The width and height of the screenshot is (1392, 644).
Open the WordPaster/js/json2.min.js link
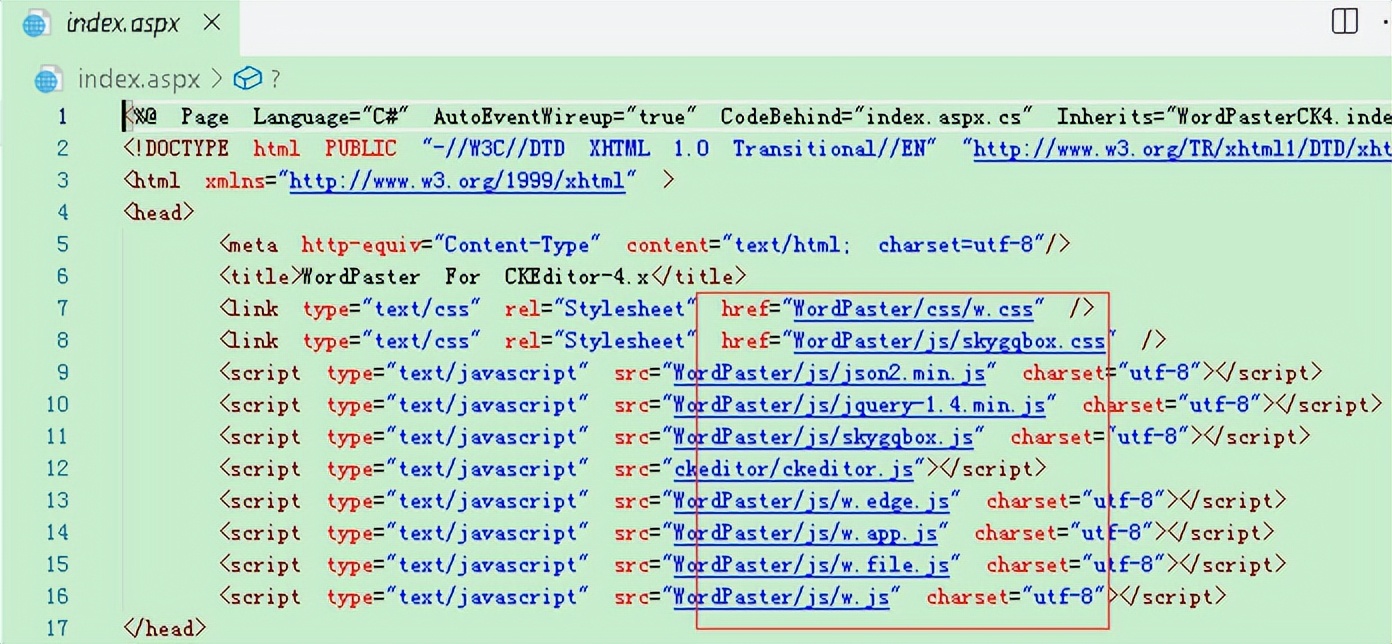(x=829, y=373)
